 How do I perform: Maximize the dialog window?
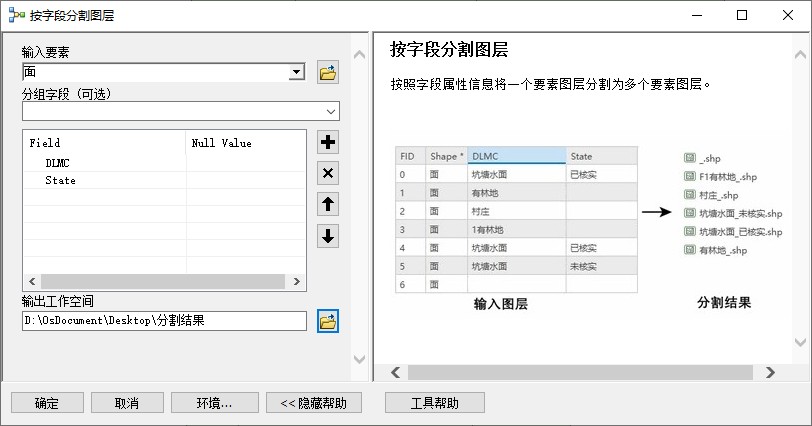coord(742,15)
